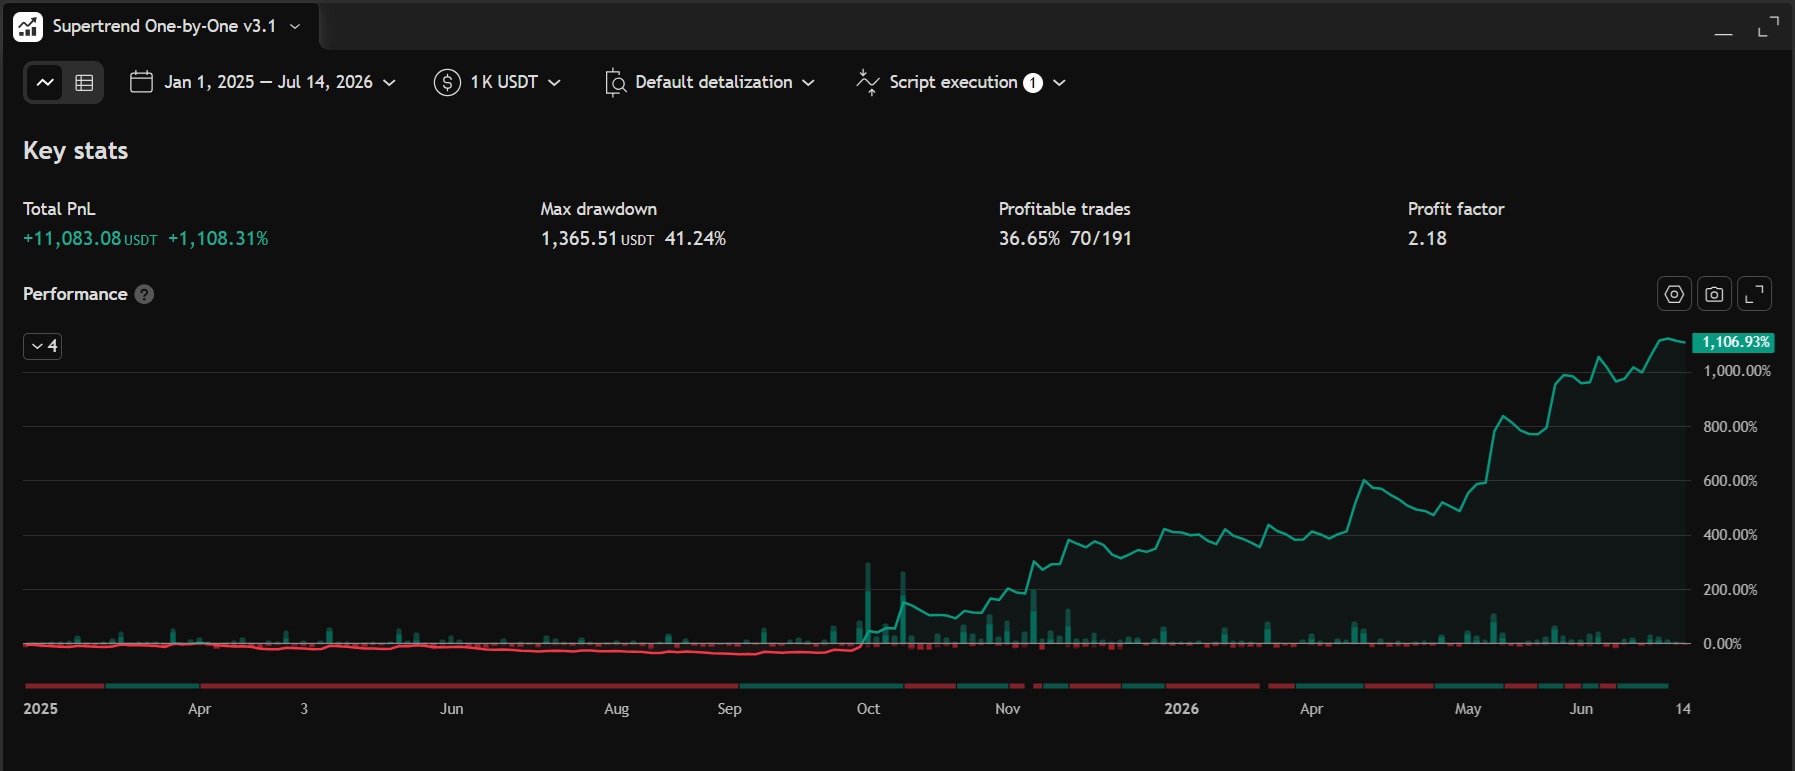
Task: Click the Aug label on the time axis
Action: (617, 709)
